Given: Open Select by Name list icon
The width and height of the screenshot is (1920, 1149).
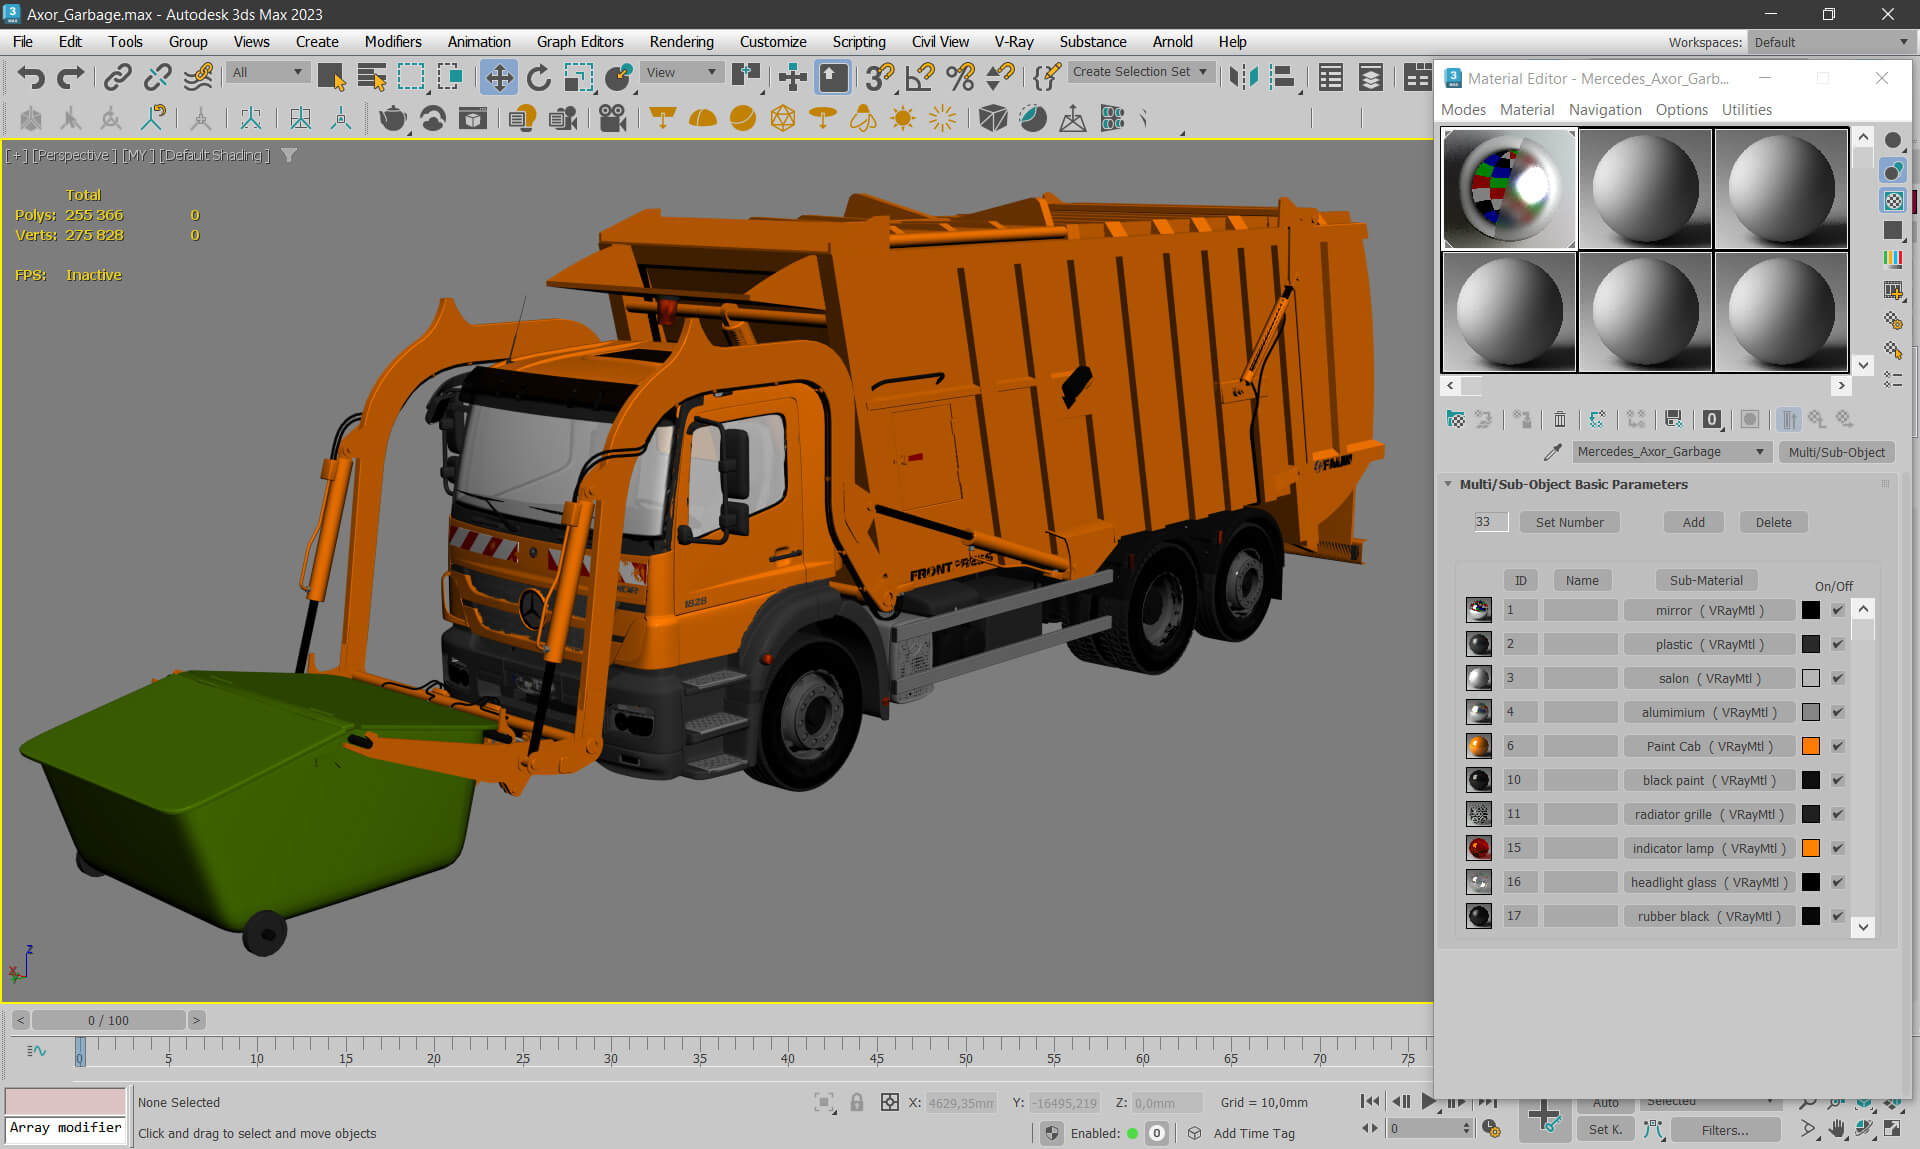Looking at the screenshot, I should (371, 77).
